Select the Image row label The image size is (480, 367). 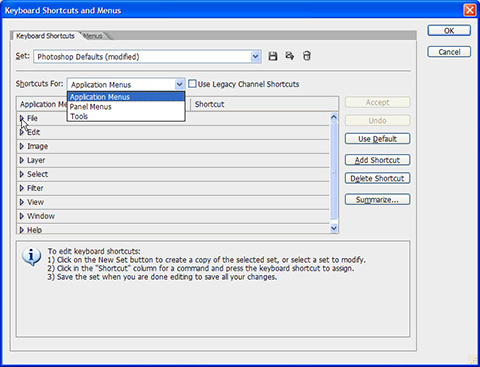click(38, 146)
